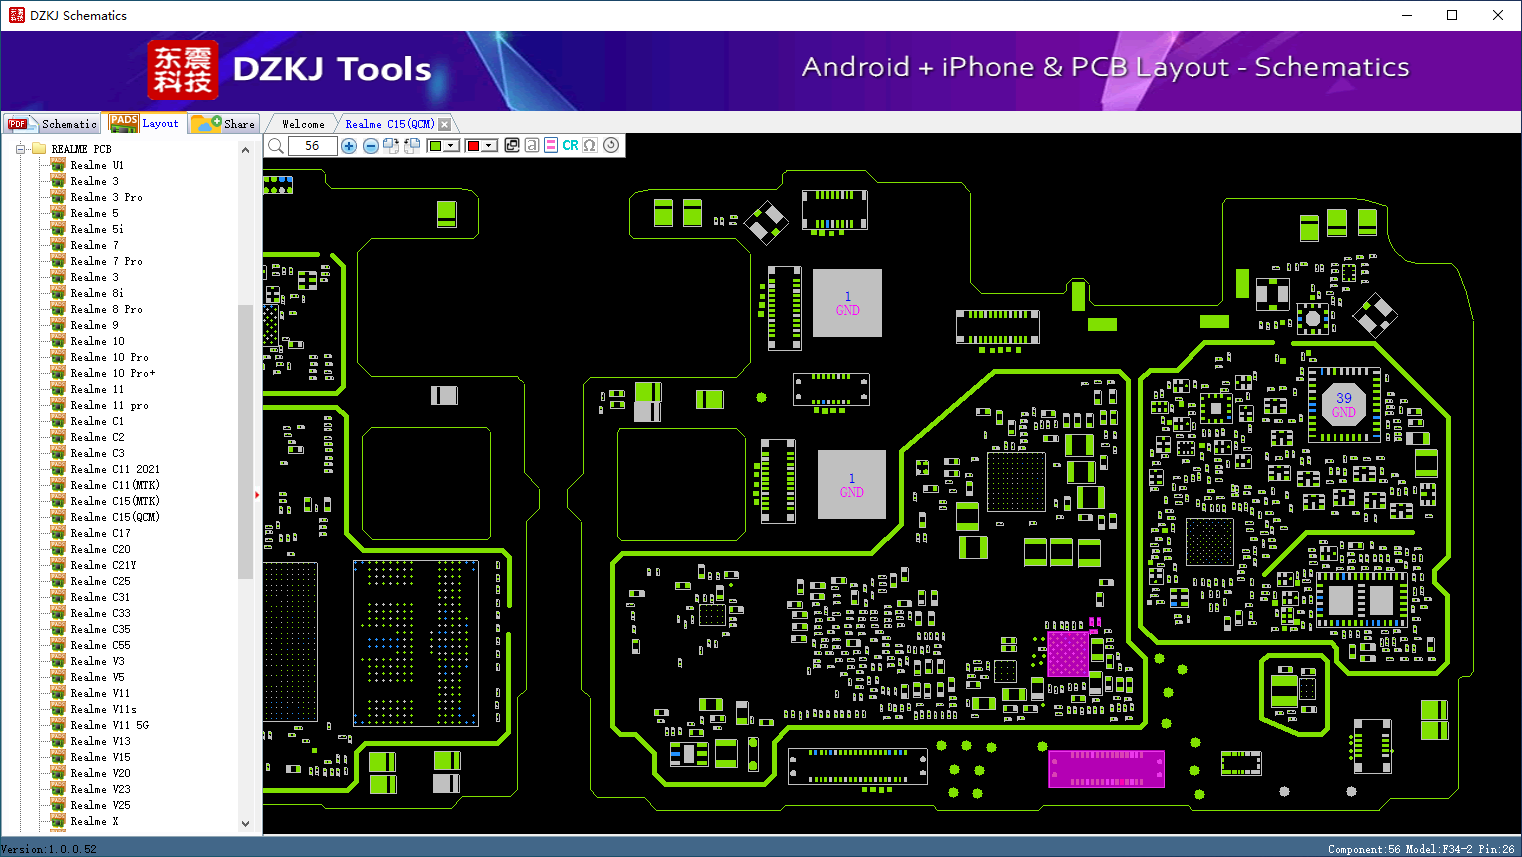Screen dimensions: 1522x857
Task: Close the Realme C15(QCM) document tab
Action: (x=445, y=124)
